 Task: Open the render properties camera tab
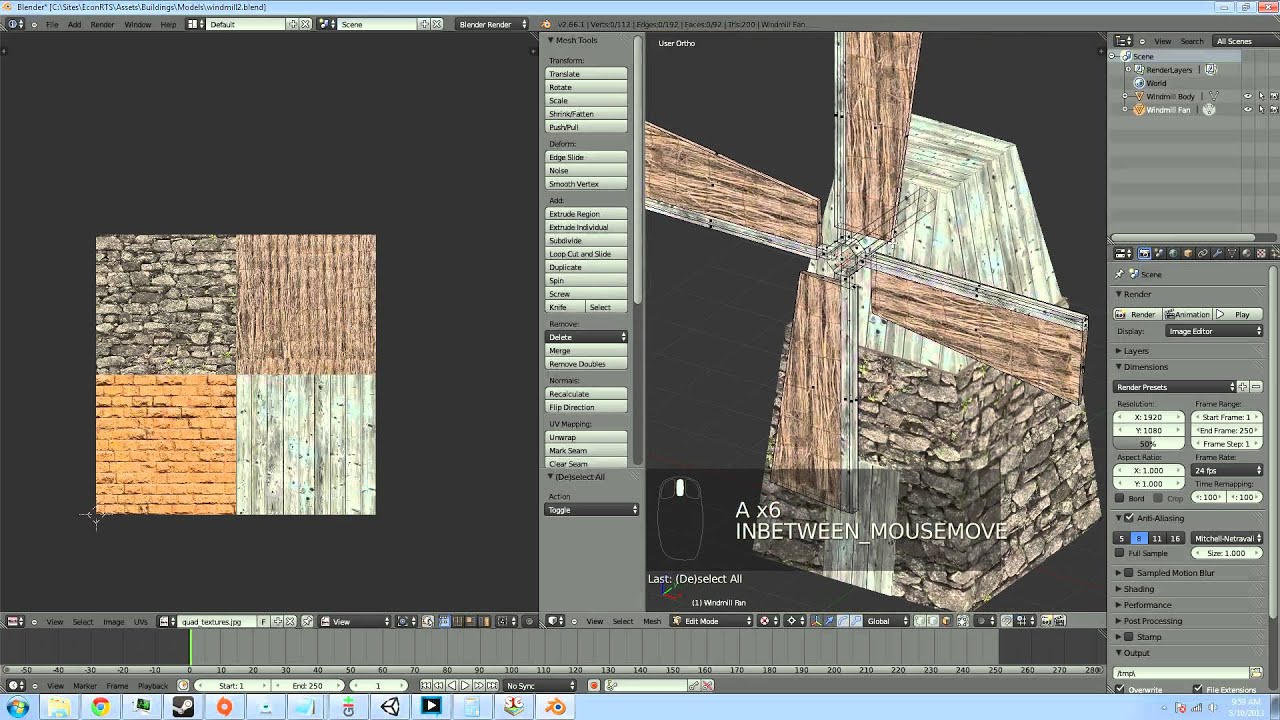pyautogui.click(x=1144, y=254)
